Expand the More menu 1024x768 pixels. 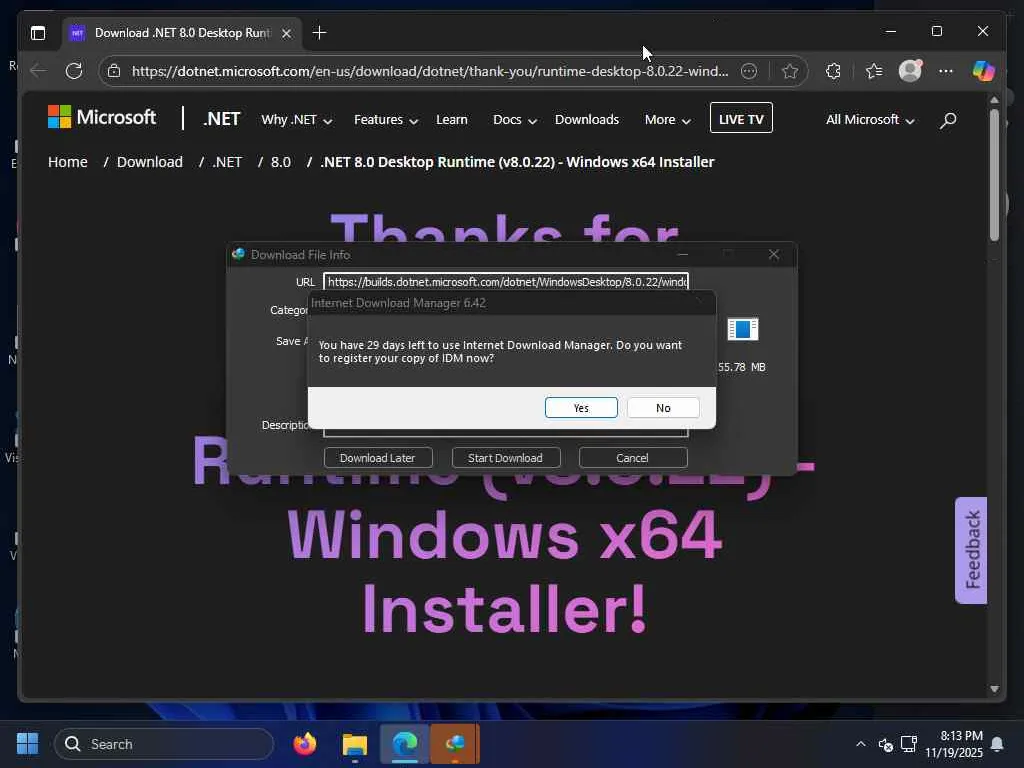pos(667,120)
